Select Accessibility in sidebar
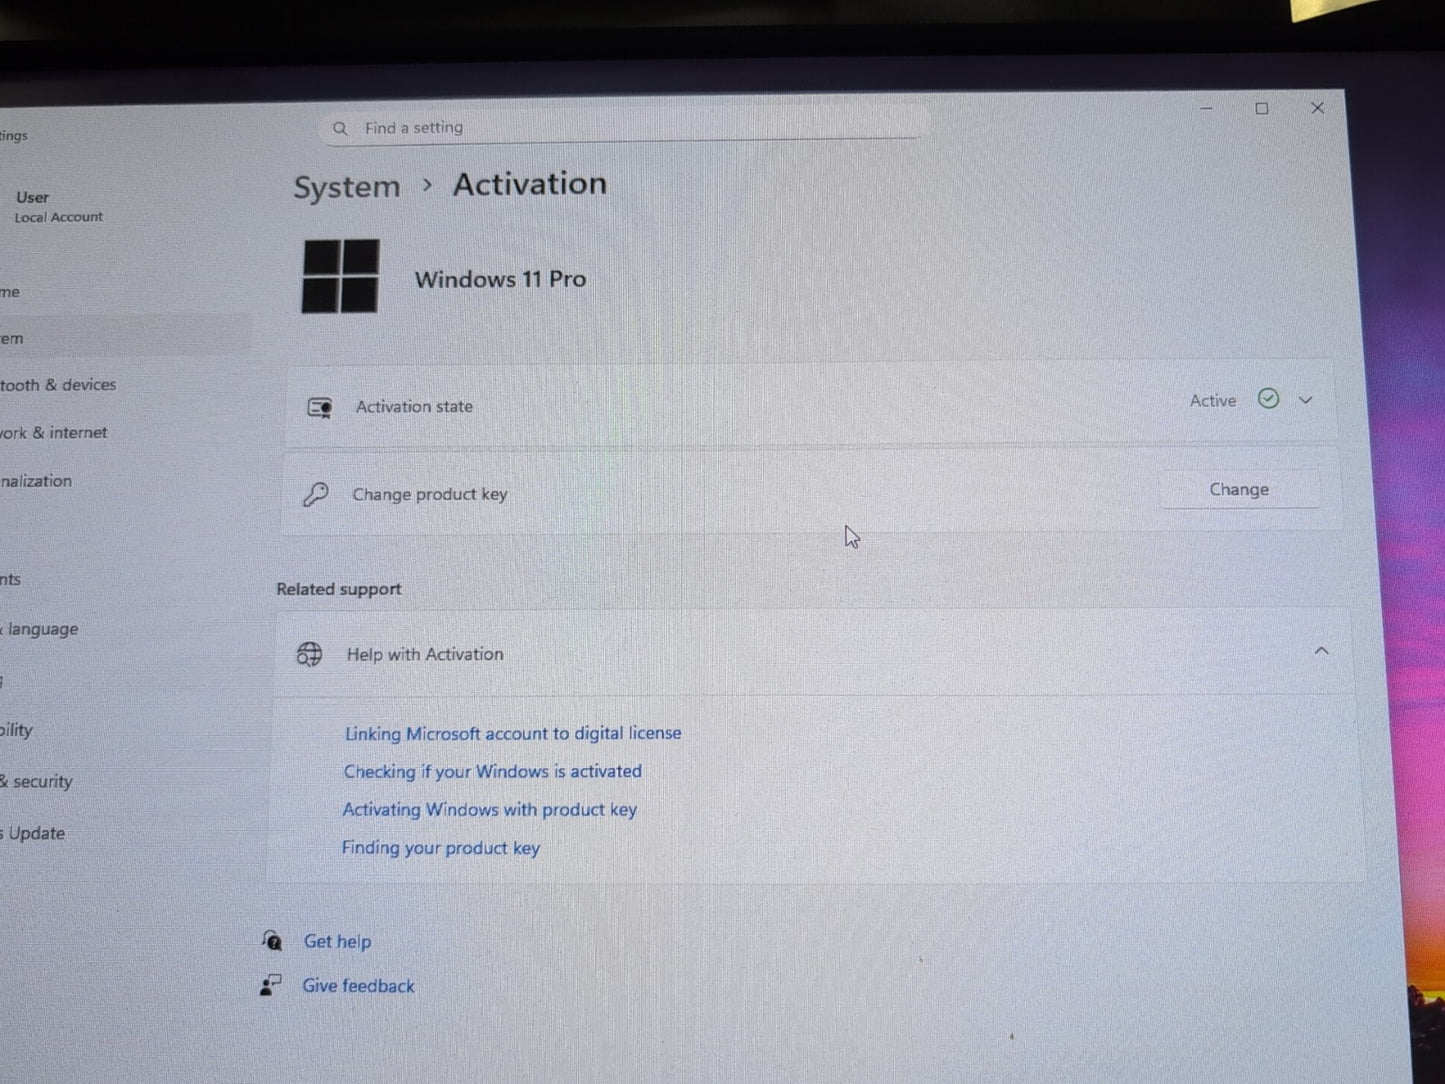This screenshot has width=1445, height=1084. tap(17, 730)
